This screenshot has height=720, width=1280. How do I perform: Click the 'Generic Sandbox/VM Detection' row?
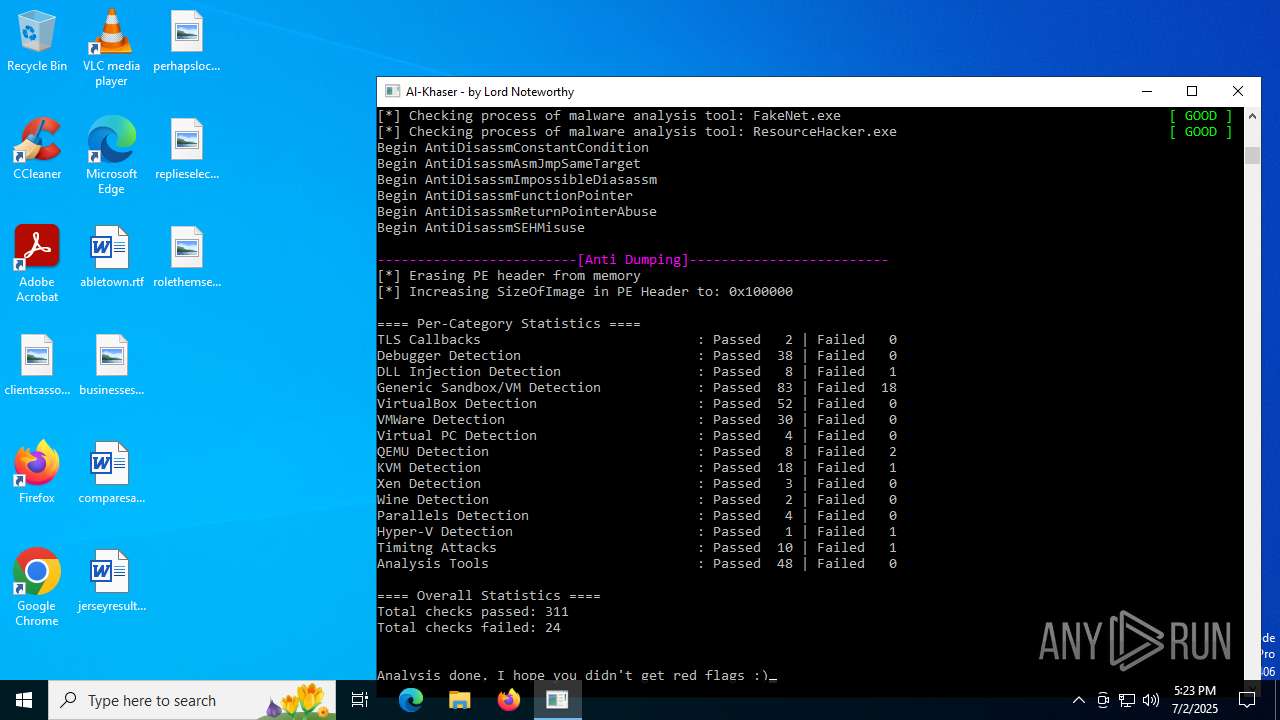click(637, 388)
